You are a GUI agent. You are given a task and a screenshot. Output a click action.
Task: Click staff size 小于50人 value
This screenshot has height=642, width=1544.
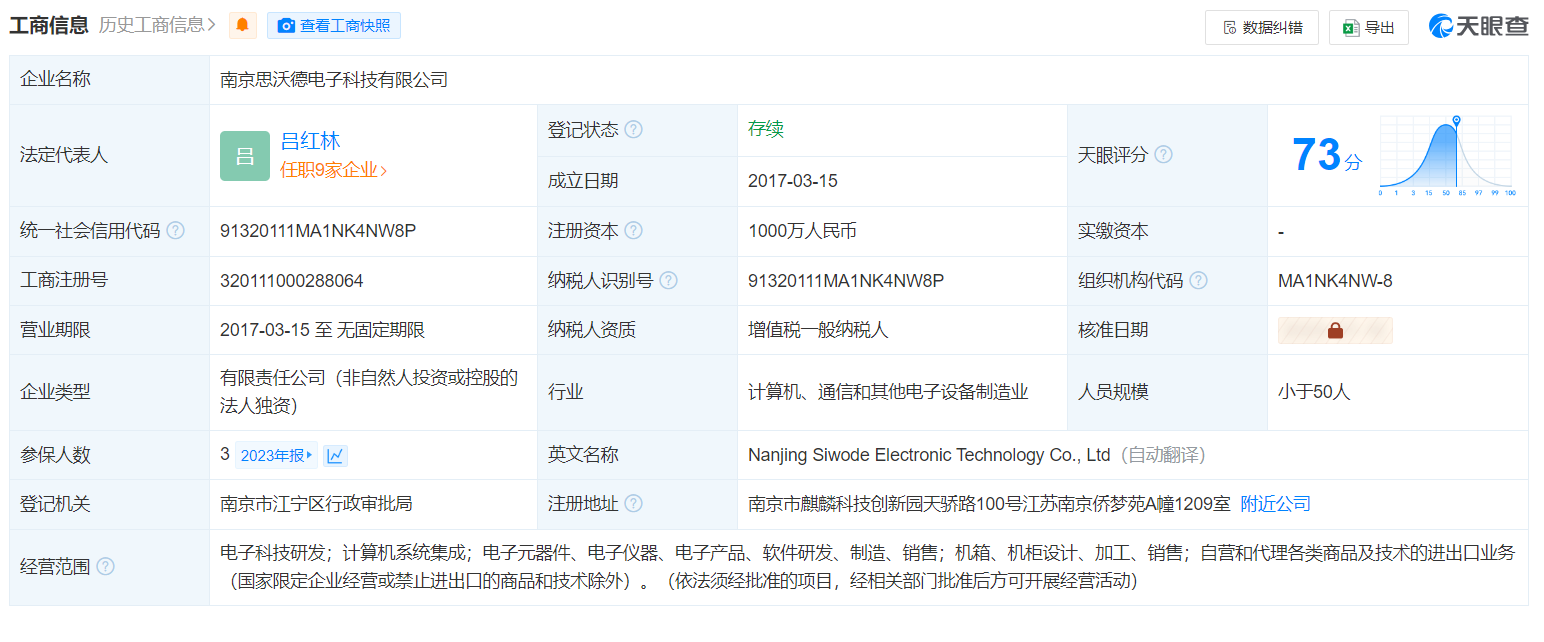click(x=1314, y=392)
